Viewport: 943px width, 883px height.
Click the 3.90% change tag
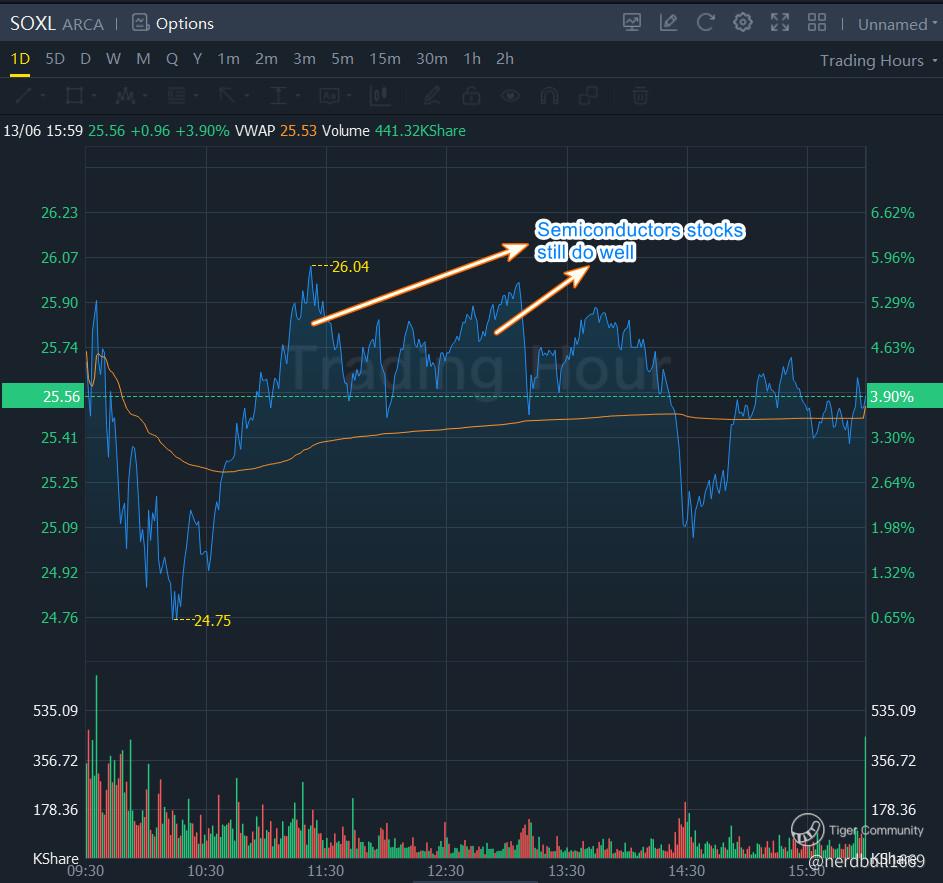905,396
